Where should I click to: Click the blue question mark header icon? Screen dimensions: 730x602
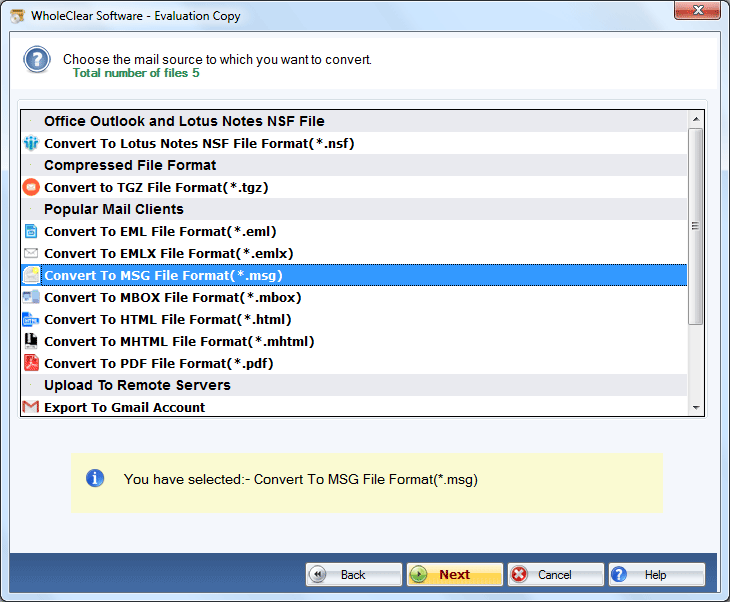tap(37, 60)
